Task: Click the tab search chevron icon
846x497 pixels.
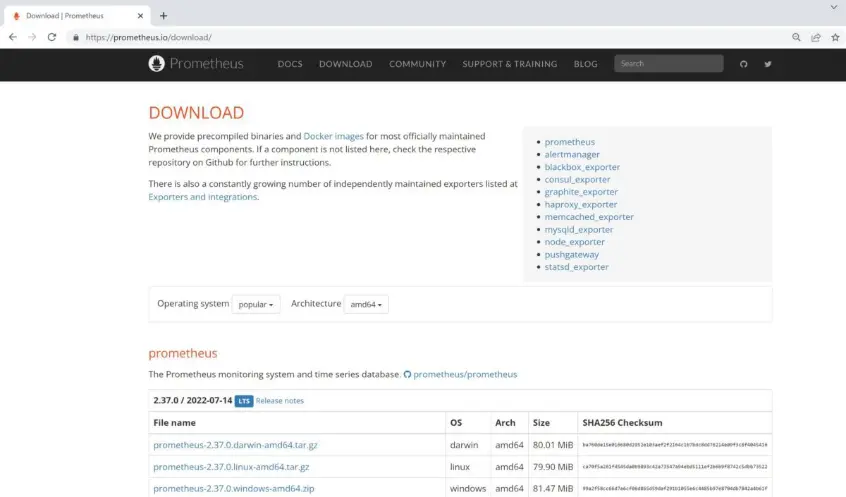Action: pos(834,8)
